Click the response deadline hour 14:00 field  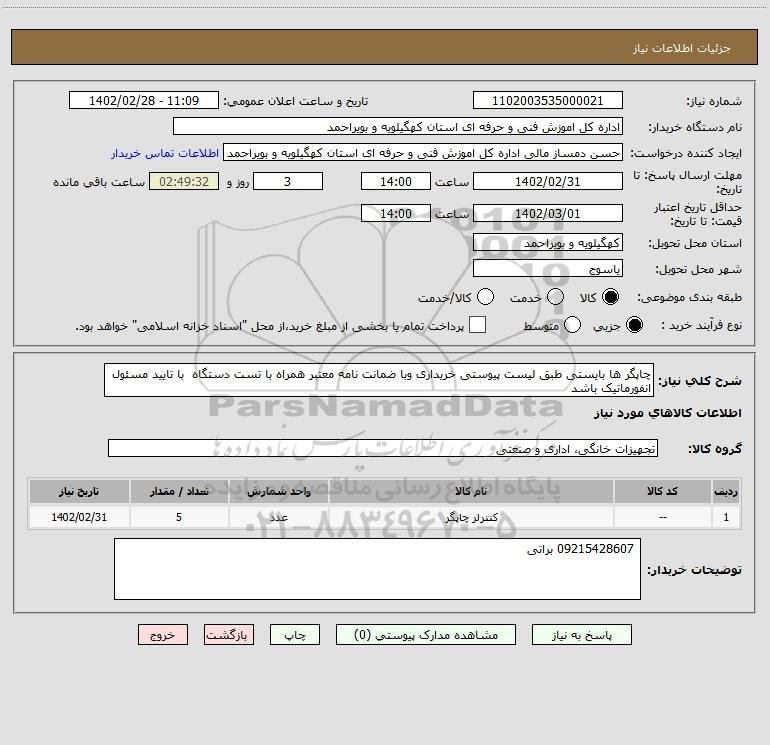point(396,181)
